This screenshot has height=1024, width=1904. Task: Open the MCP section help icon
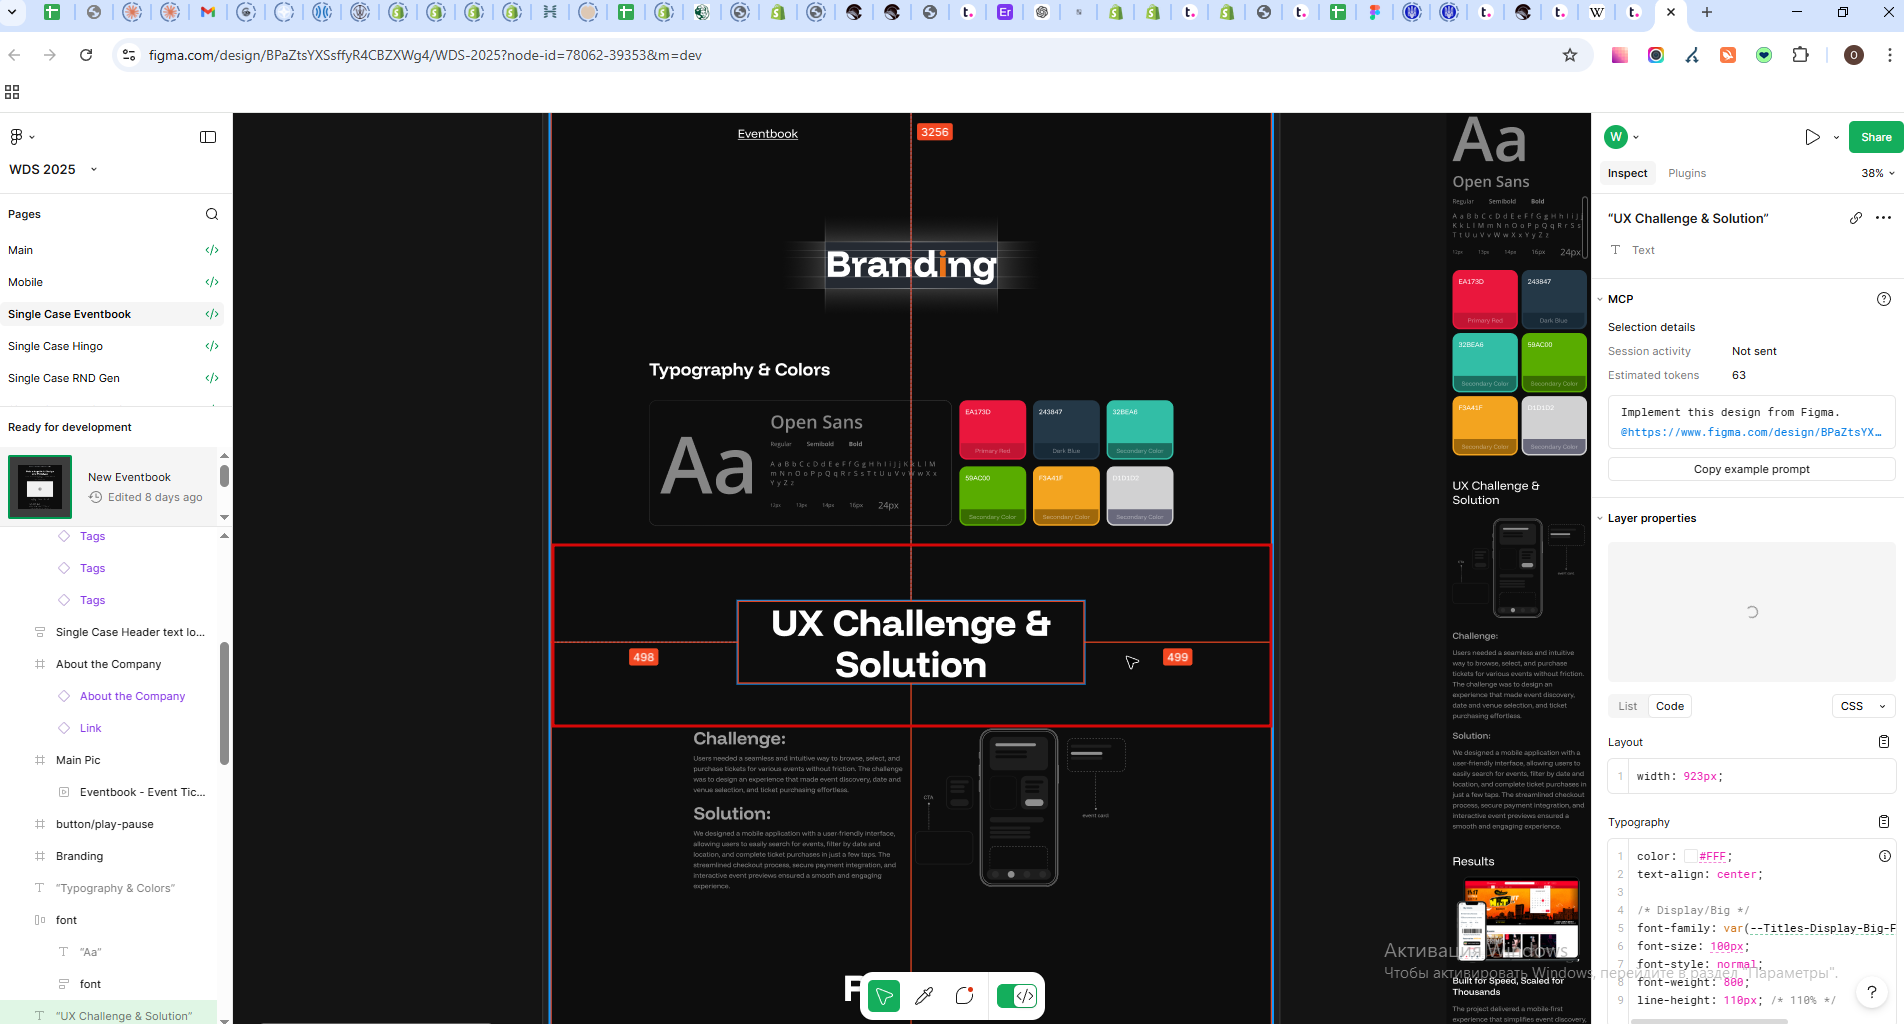click(1884, 299)
